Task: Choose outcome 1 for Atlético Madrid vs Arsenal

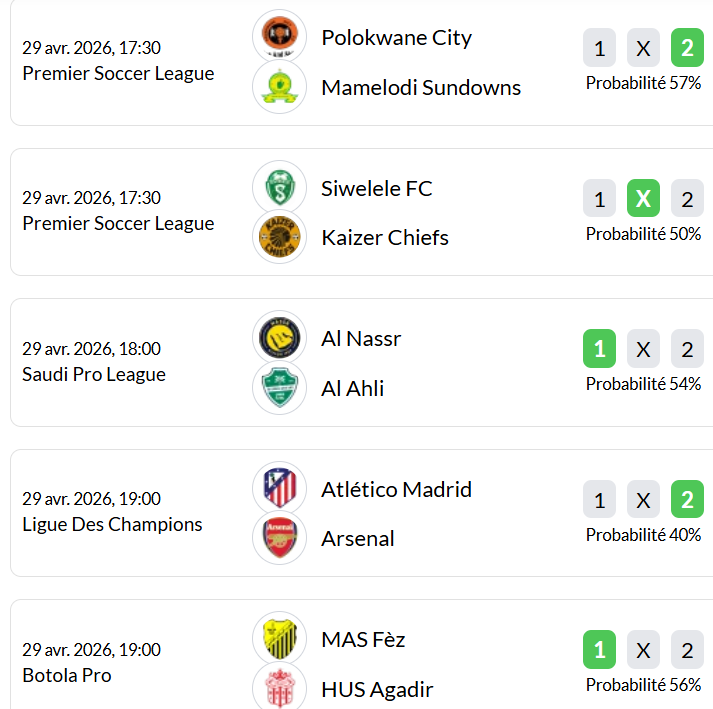Action: tap(599, 499)
